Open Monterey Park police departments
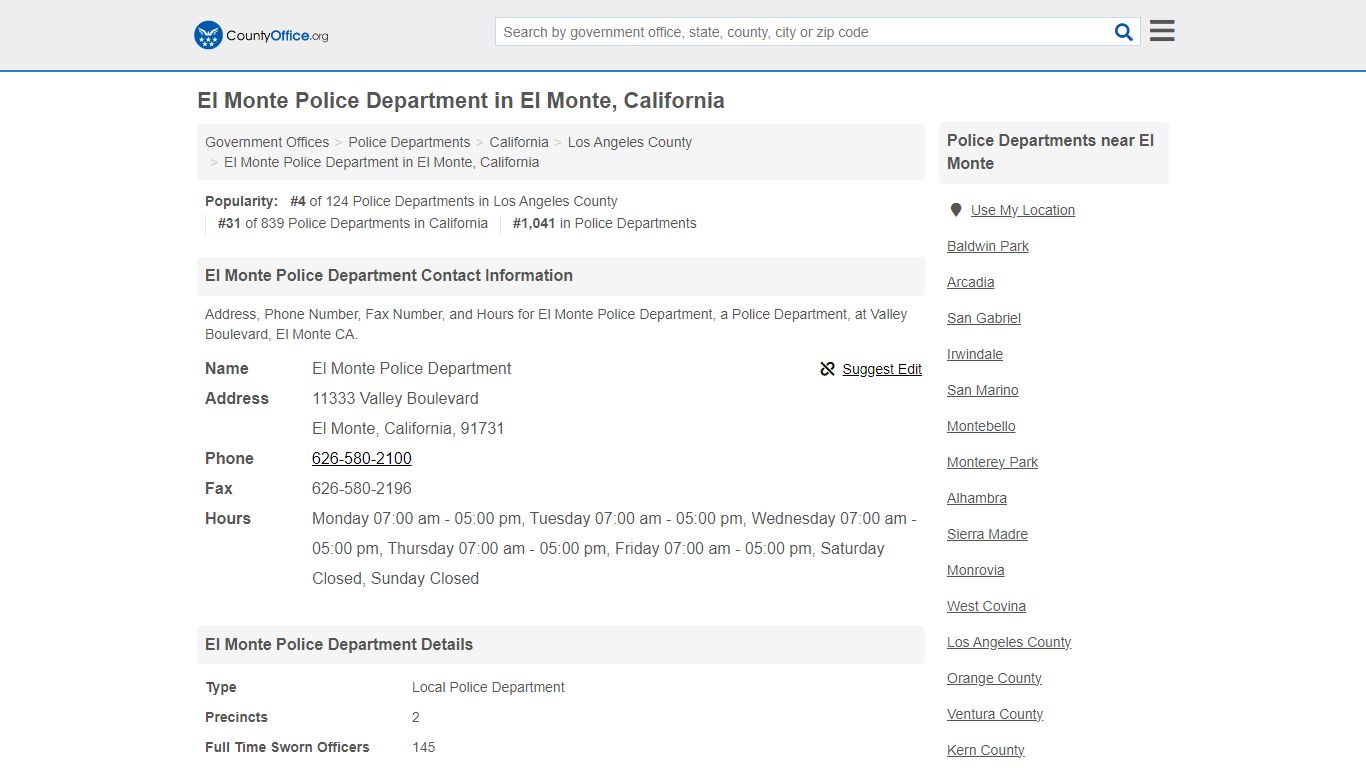The height and width of the screenshot is (768, 1366). 993,462
